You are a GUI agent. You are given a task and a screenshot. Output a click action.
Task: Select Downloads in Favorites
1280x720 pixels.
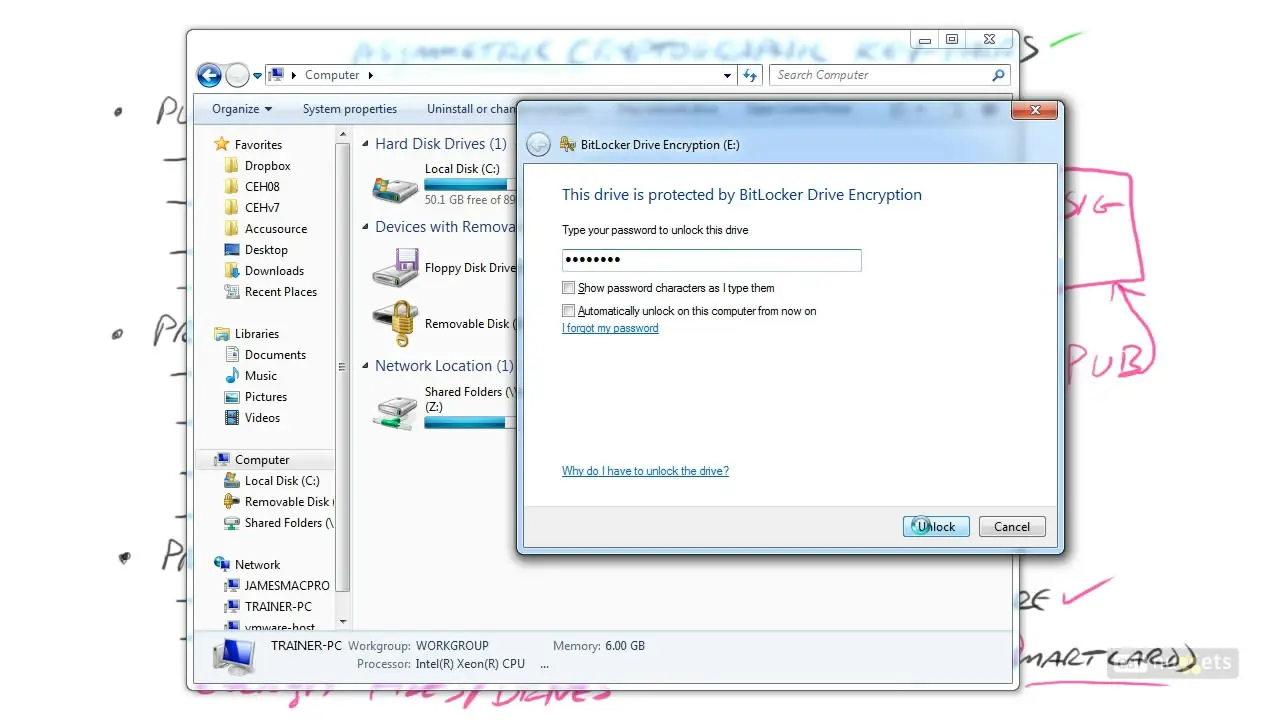[274, 271]
